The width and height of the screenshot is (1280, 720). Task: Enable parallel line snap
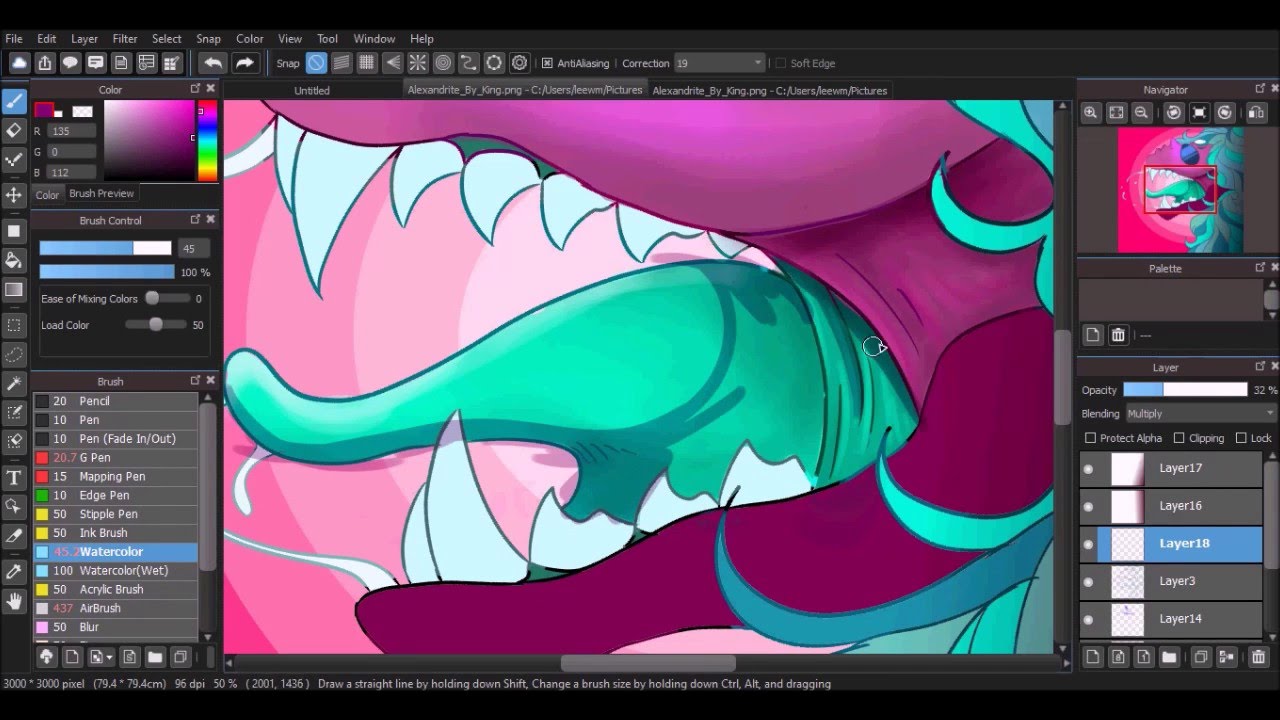point(342,63)
